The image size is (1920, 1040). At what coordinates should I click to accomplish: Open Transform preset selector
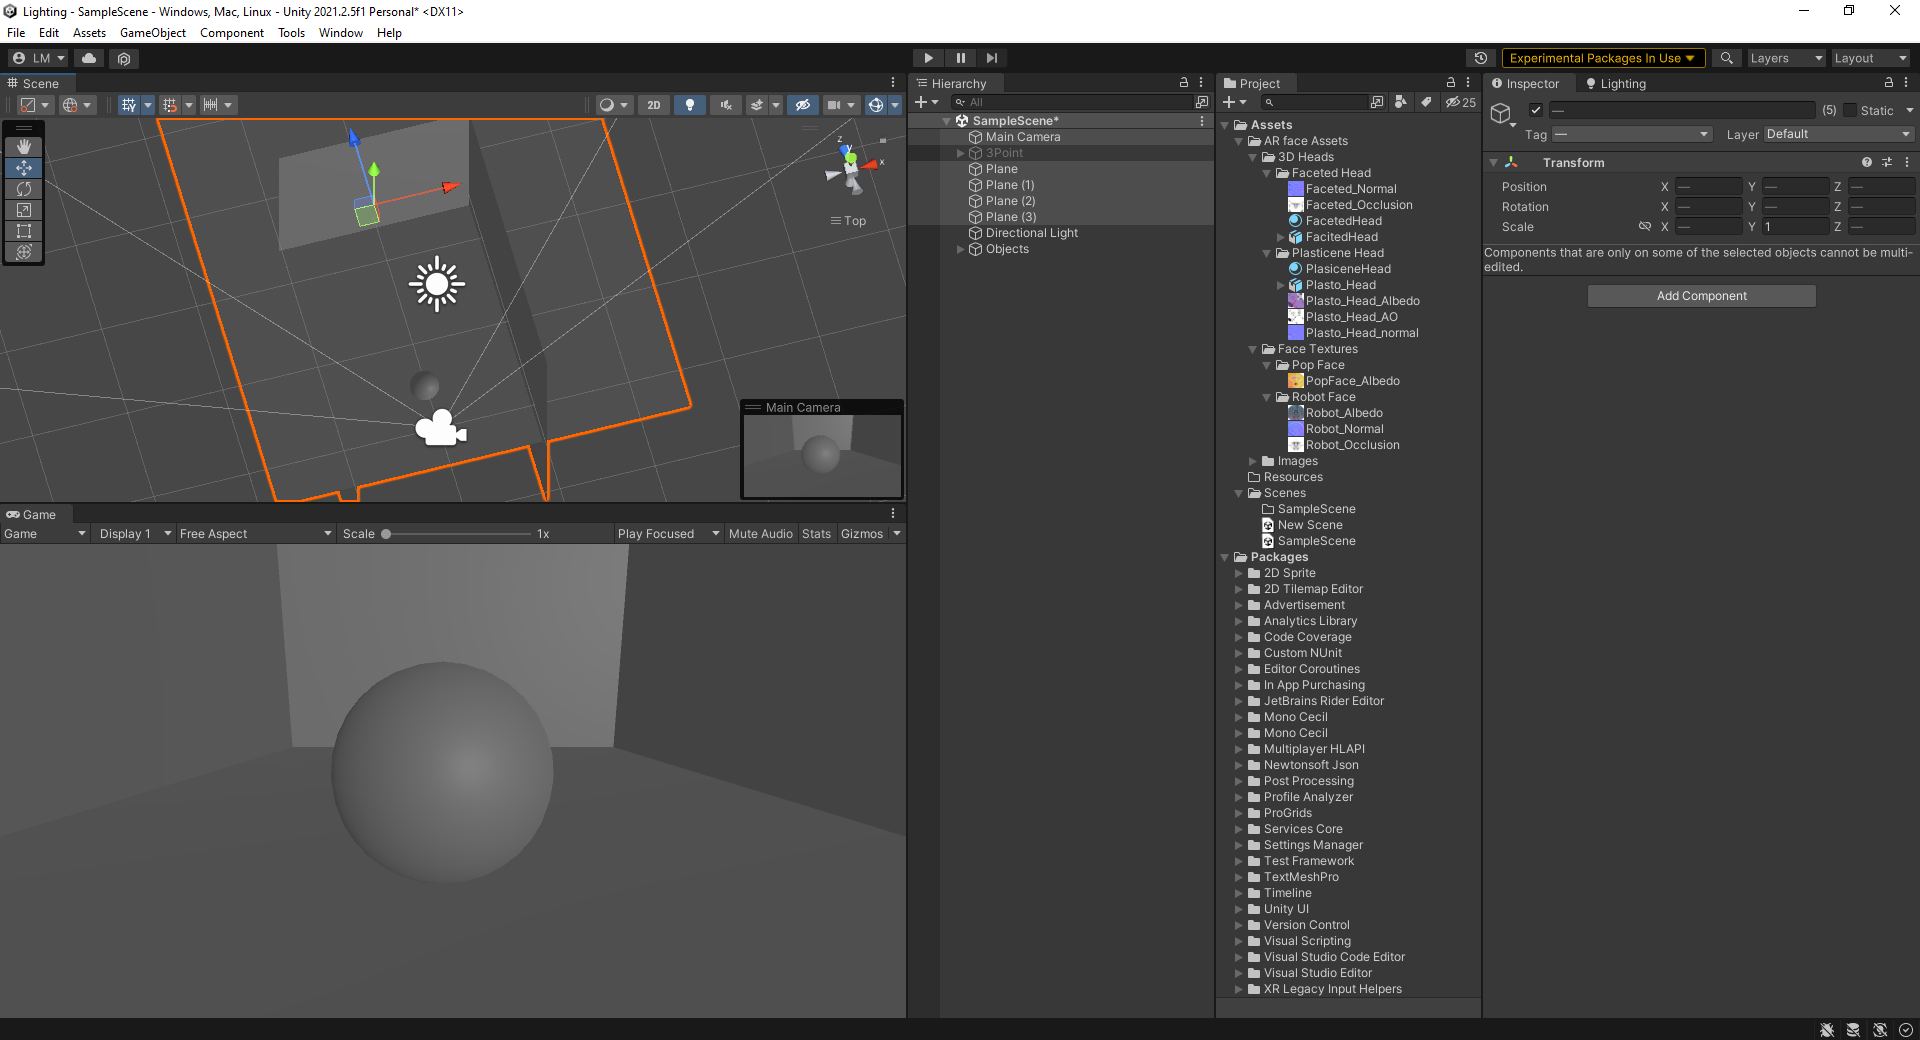coord(1887,162)
